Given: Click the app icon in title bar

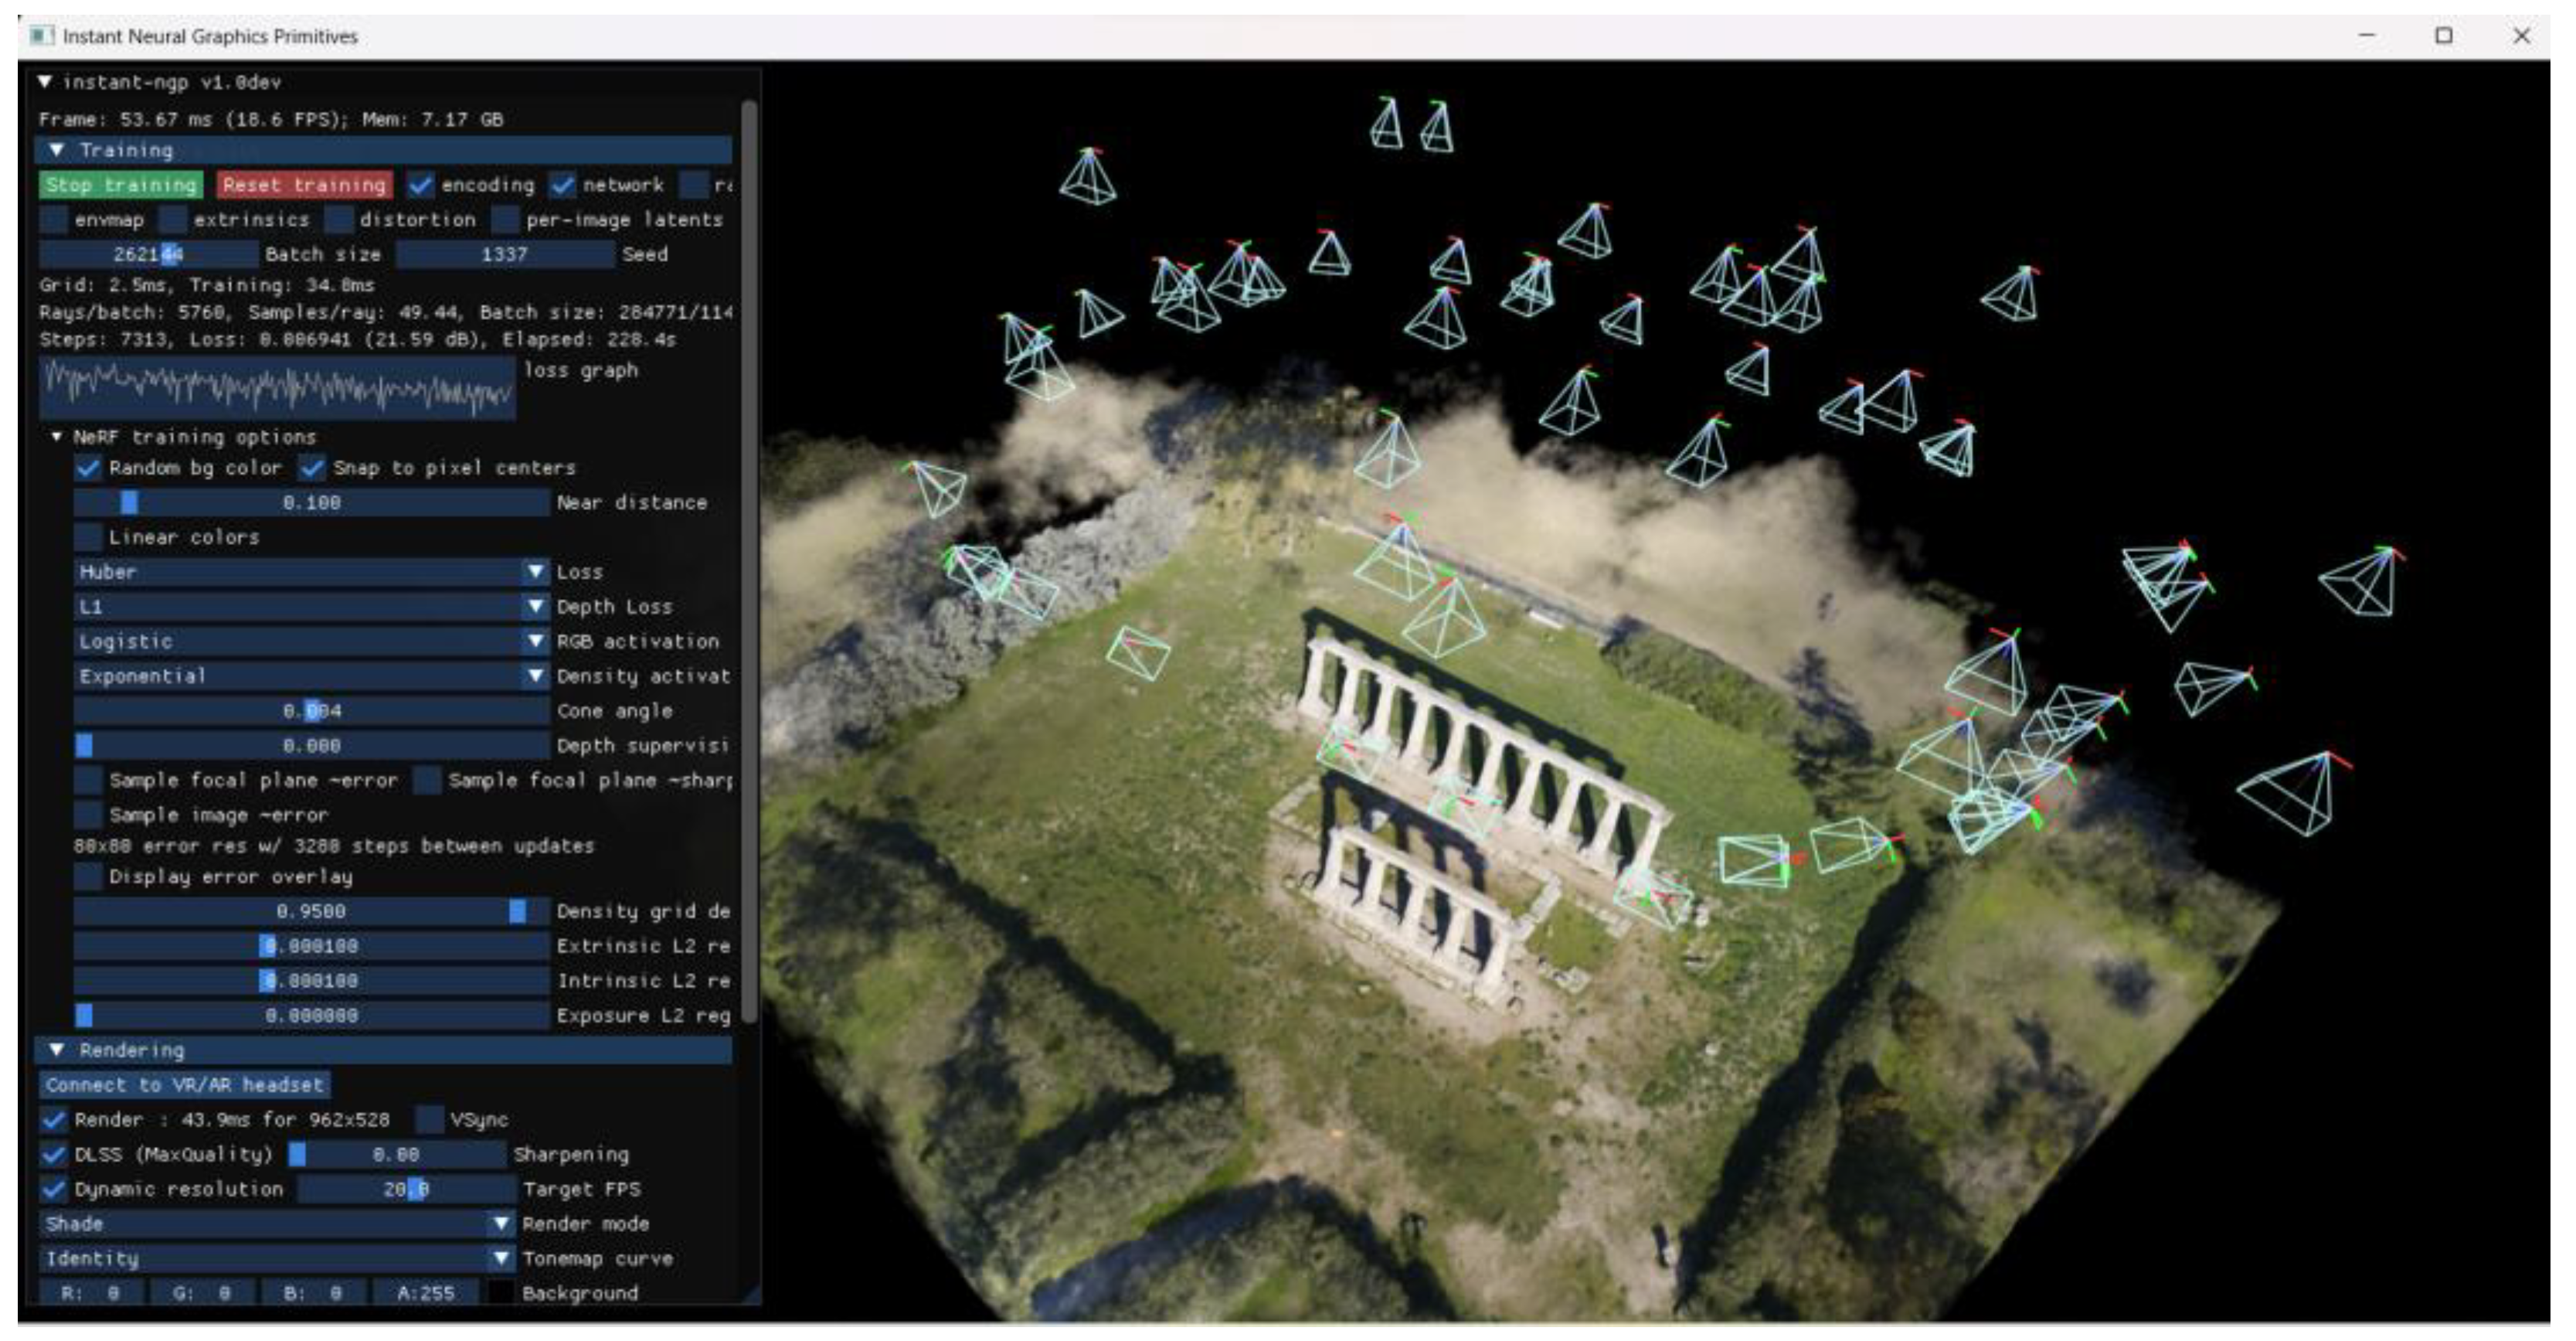Looking at the screenshot, I should pyautogui.click(x=41, y=36).
